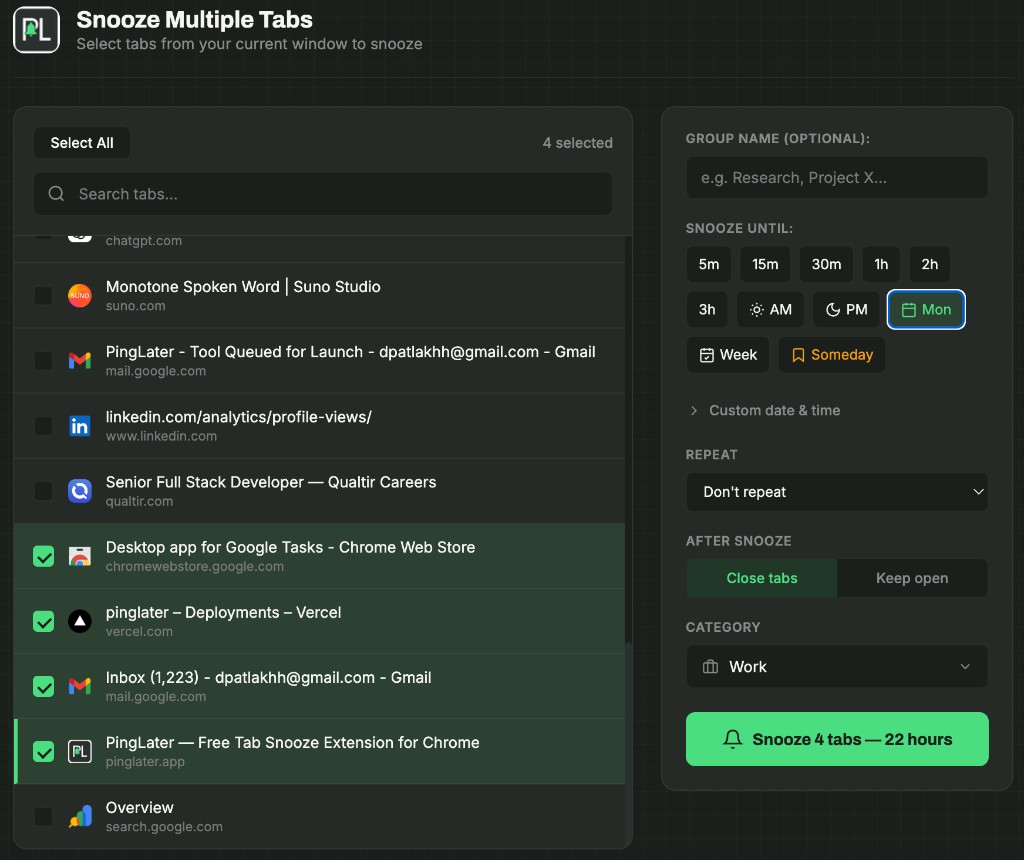Image resolution: width=1024 pixels, height=860 pixels.
Task: Click the Select All button
Action: click(82, 142)
